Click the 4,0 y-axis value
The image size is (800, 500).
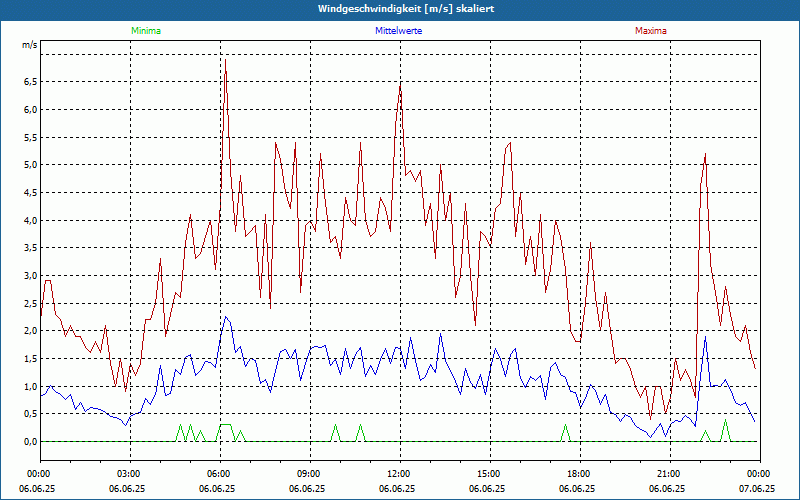click(31, 220)
